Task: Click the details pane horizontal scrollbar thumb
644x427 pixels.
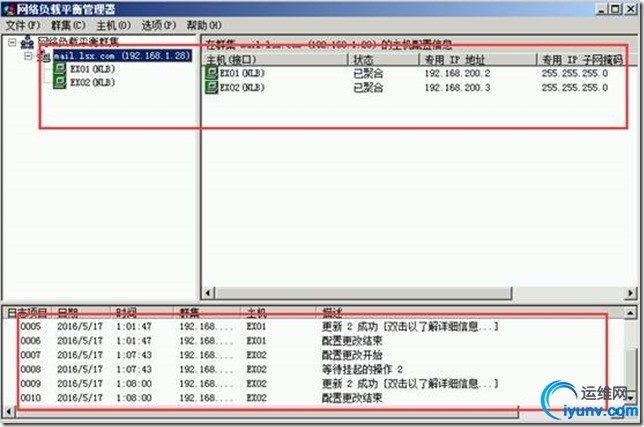Action: click(363, 293)
